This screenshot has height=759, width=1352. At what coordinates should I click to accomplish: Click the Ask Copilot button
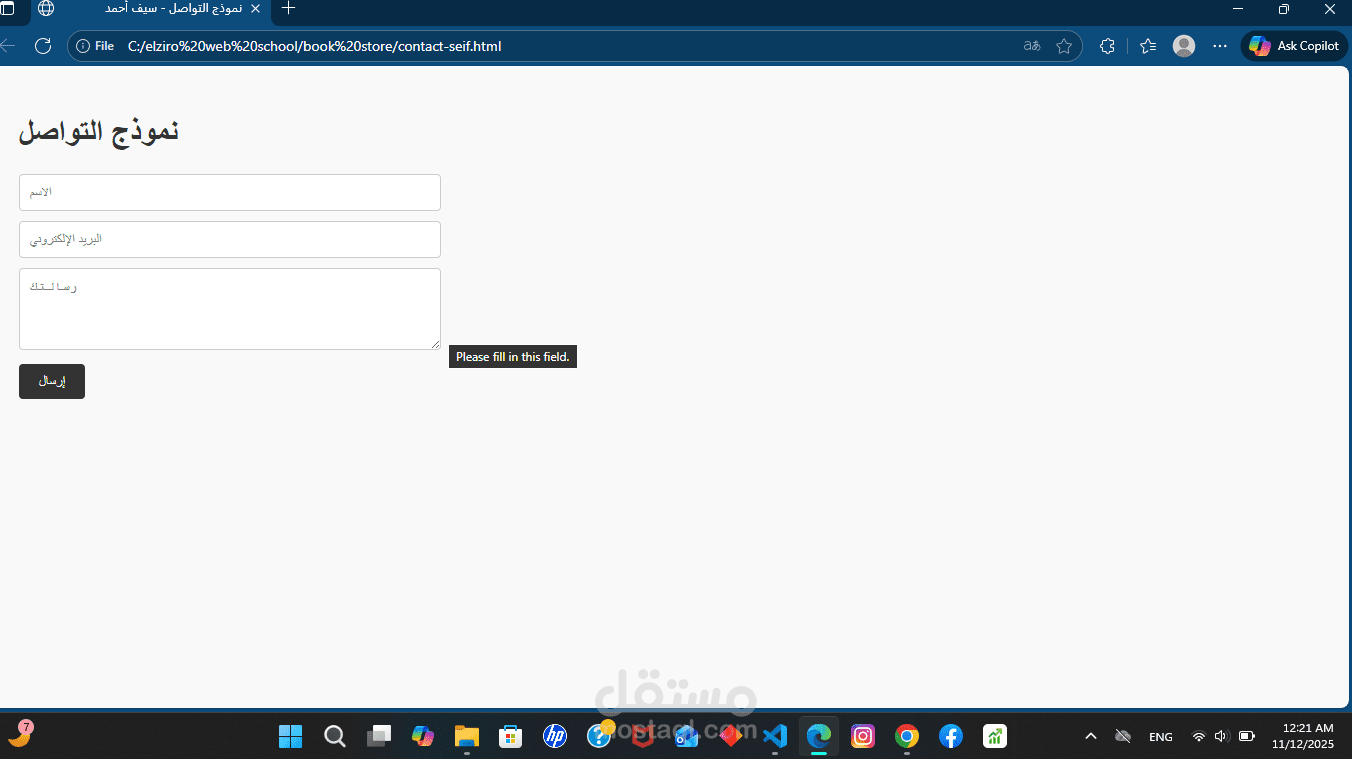pyautogui.click(x=1294, y=46)
